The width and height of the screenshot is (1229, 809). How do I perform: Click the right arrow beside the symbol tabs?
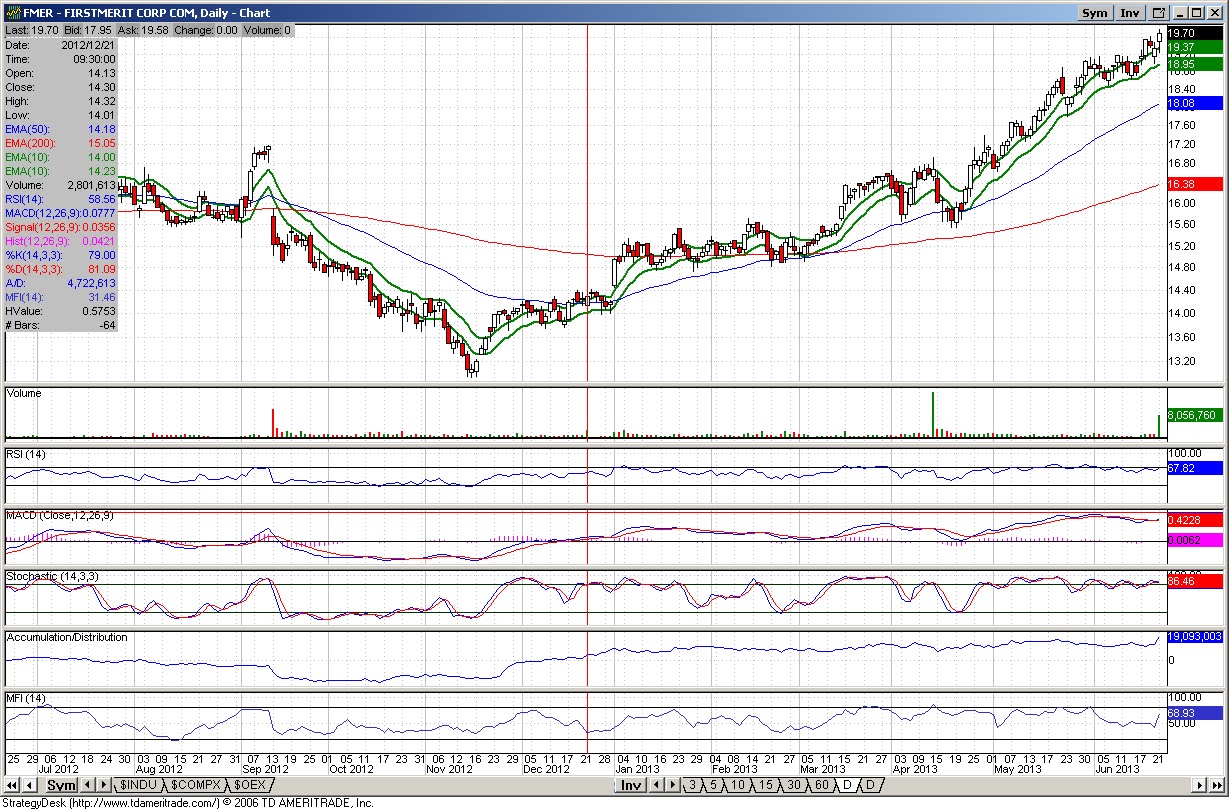tap(102, 786)
